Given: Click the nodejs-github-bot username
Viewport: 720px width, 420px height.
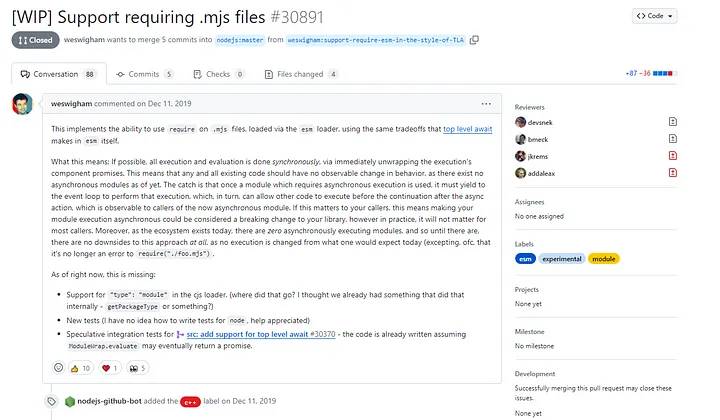Looking at the screenshot, I should click(109, 401).
